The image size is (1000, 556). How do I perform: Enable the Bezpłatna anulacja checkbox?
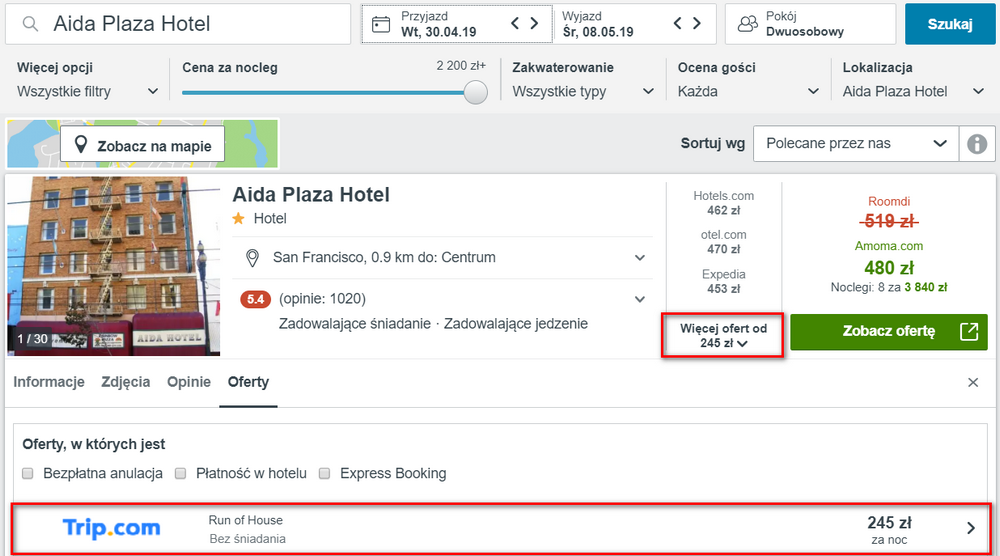pyautogui.click(x=27, y=473)
